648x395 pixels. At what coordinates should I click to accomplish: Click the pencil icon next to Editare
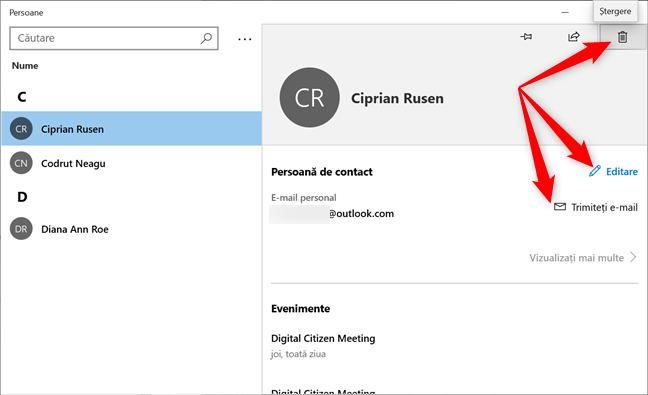pos(595,171)
